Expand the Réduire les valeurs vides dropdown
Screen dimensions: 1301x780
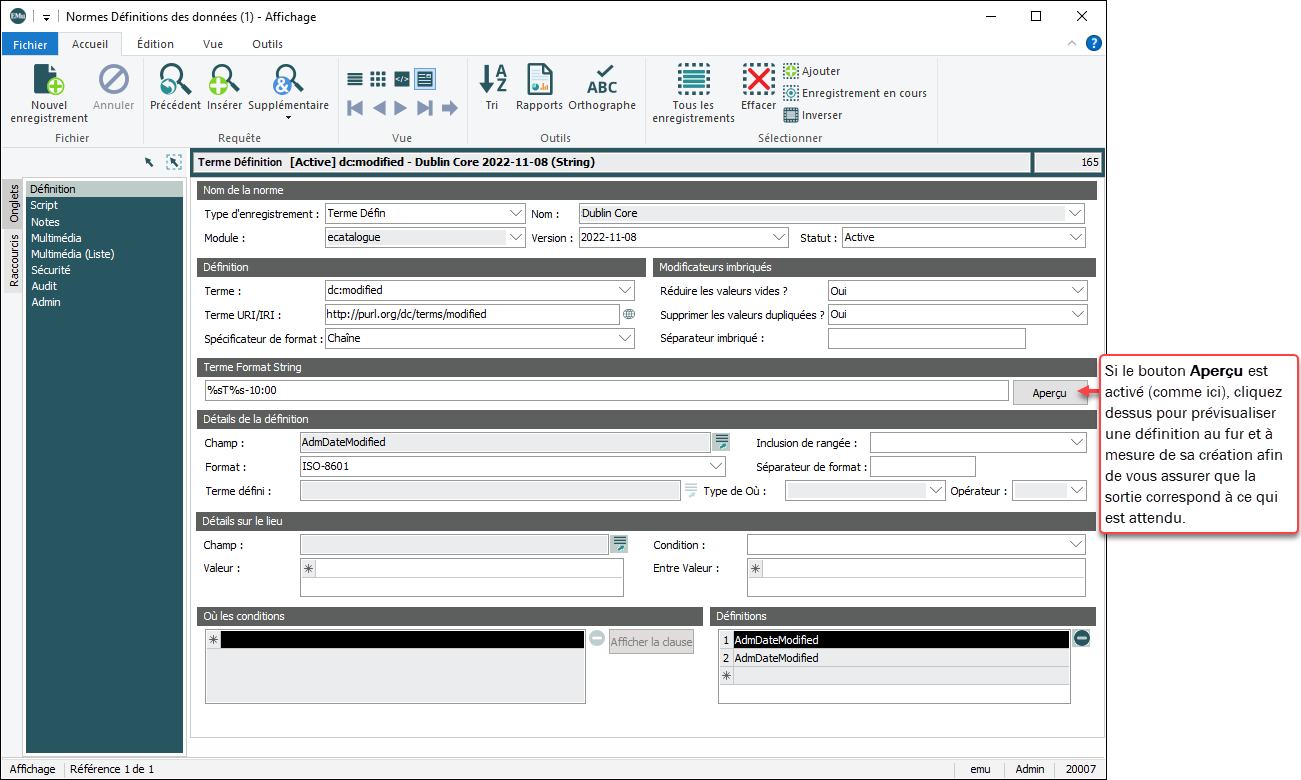1076,291
